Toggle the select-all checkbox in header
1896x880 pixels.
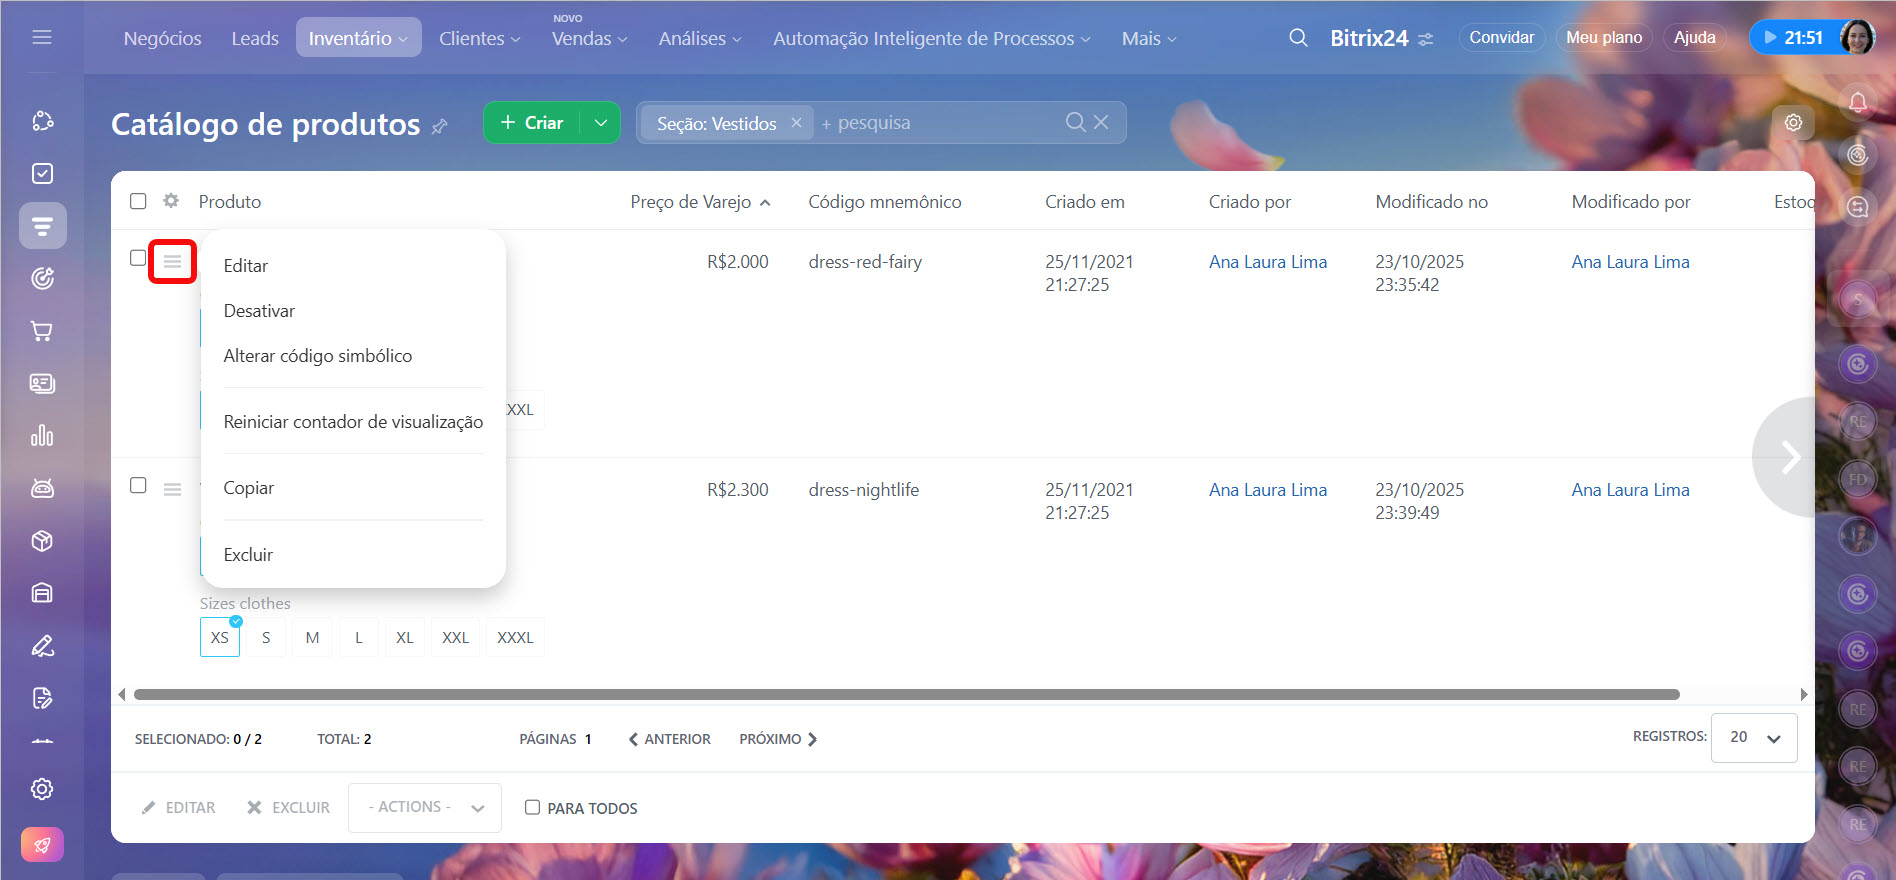coord(138,201)
